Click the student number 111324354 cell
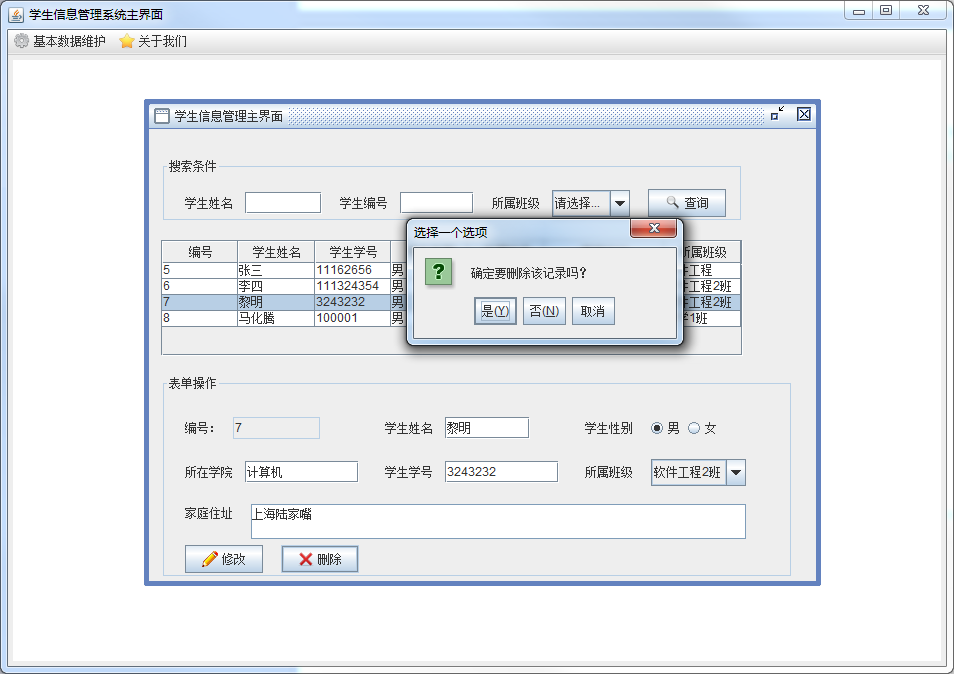Screen dimensions: 954x674 tap(352, 286)
